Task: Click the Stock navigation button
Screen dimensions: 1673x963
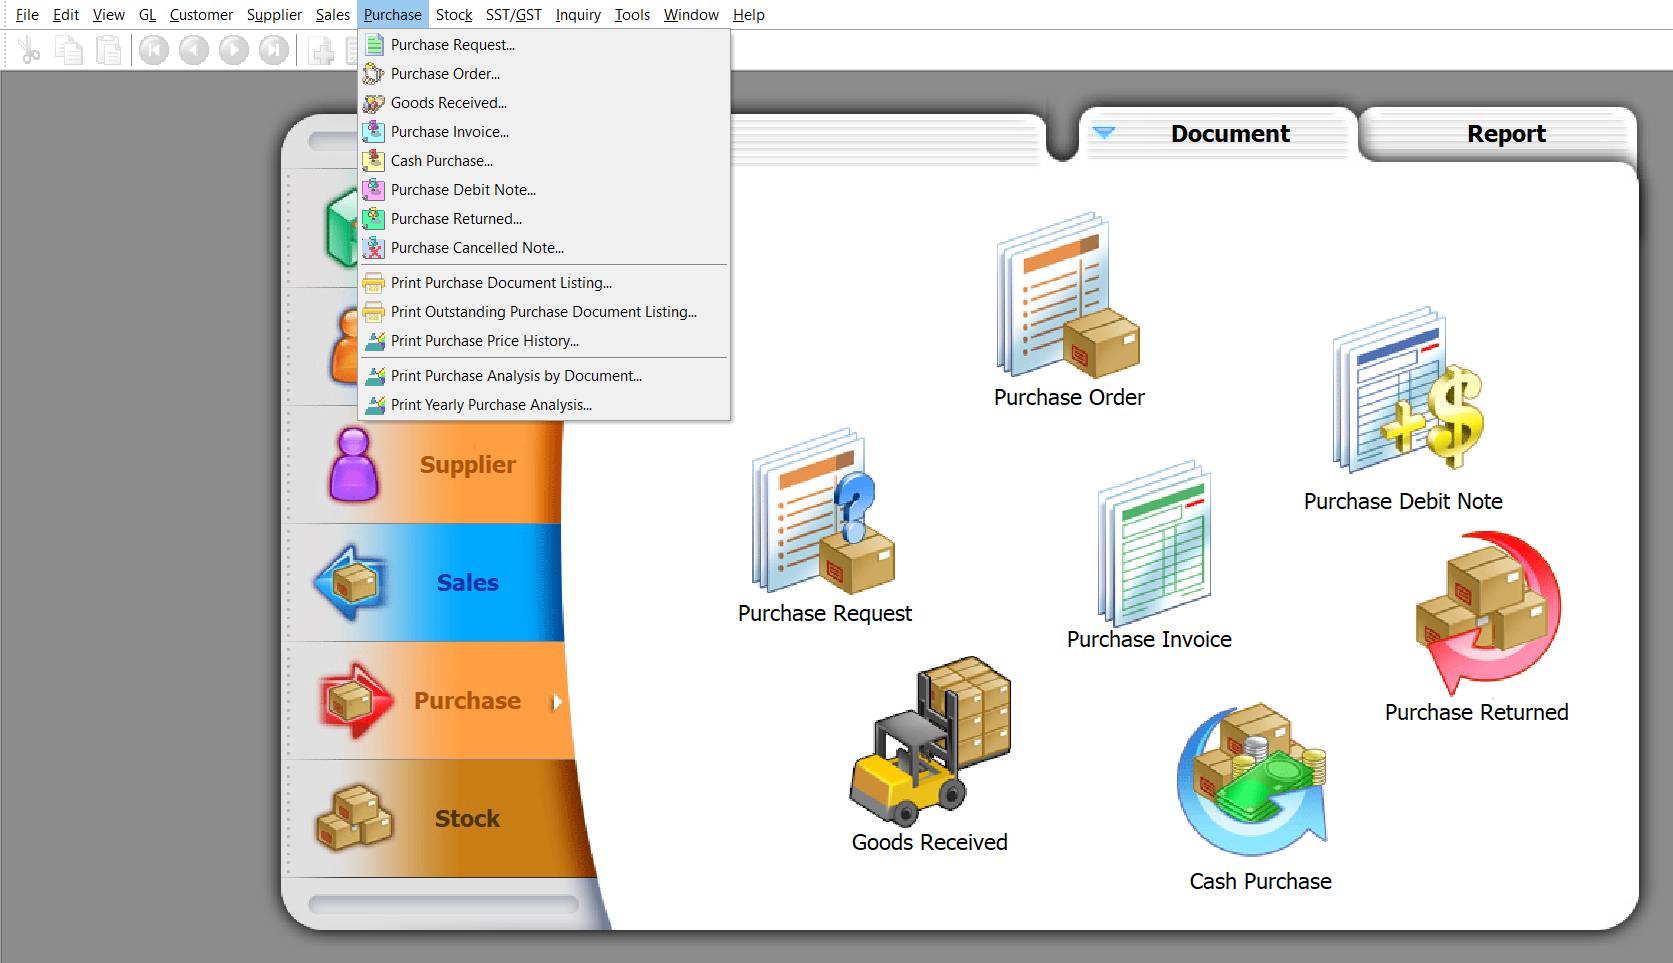Action: click(x=466, y=818)
